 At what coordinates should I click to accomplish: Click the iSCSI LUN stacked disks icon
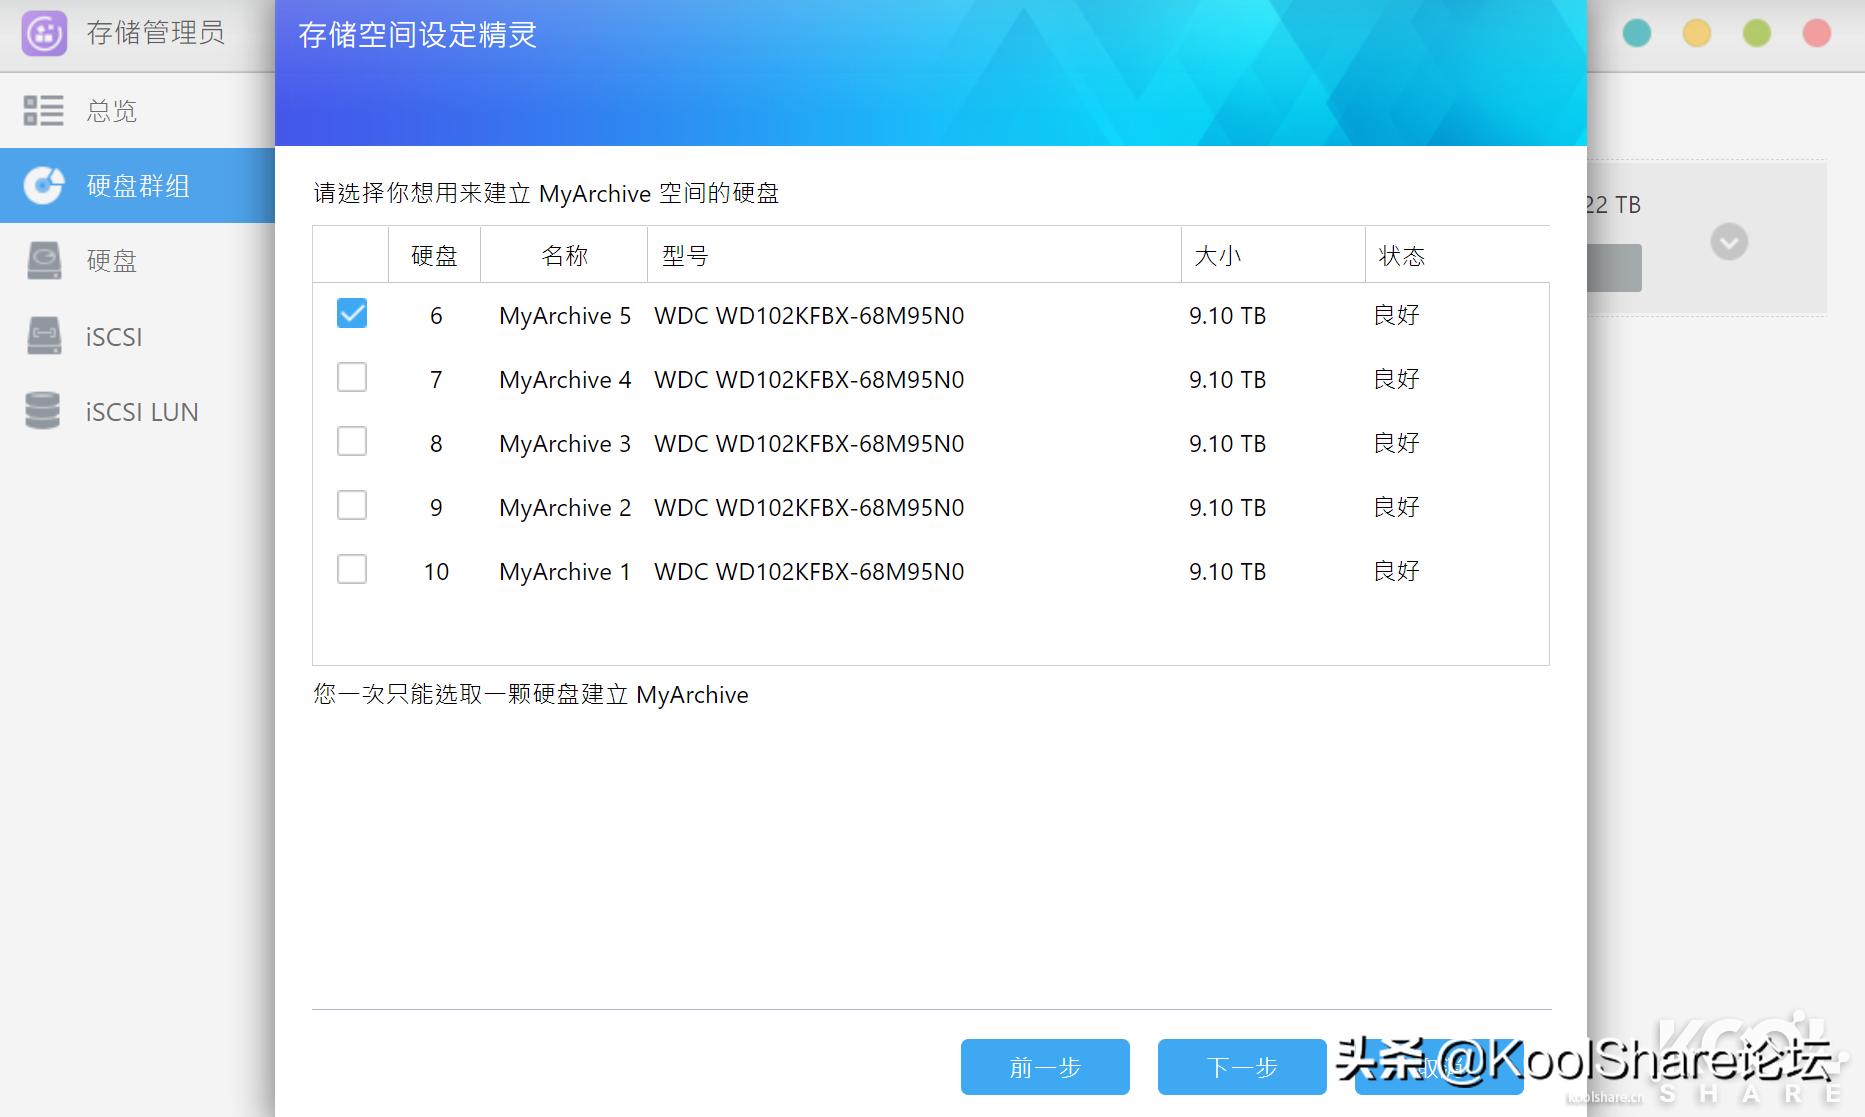[x=44, y=411]
